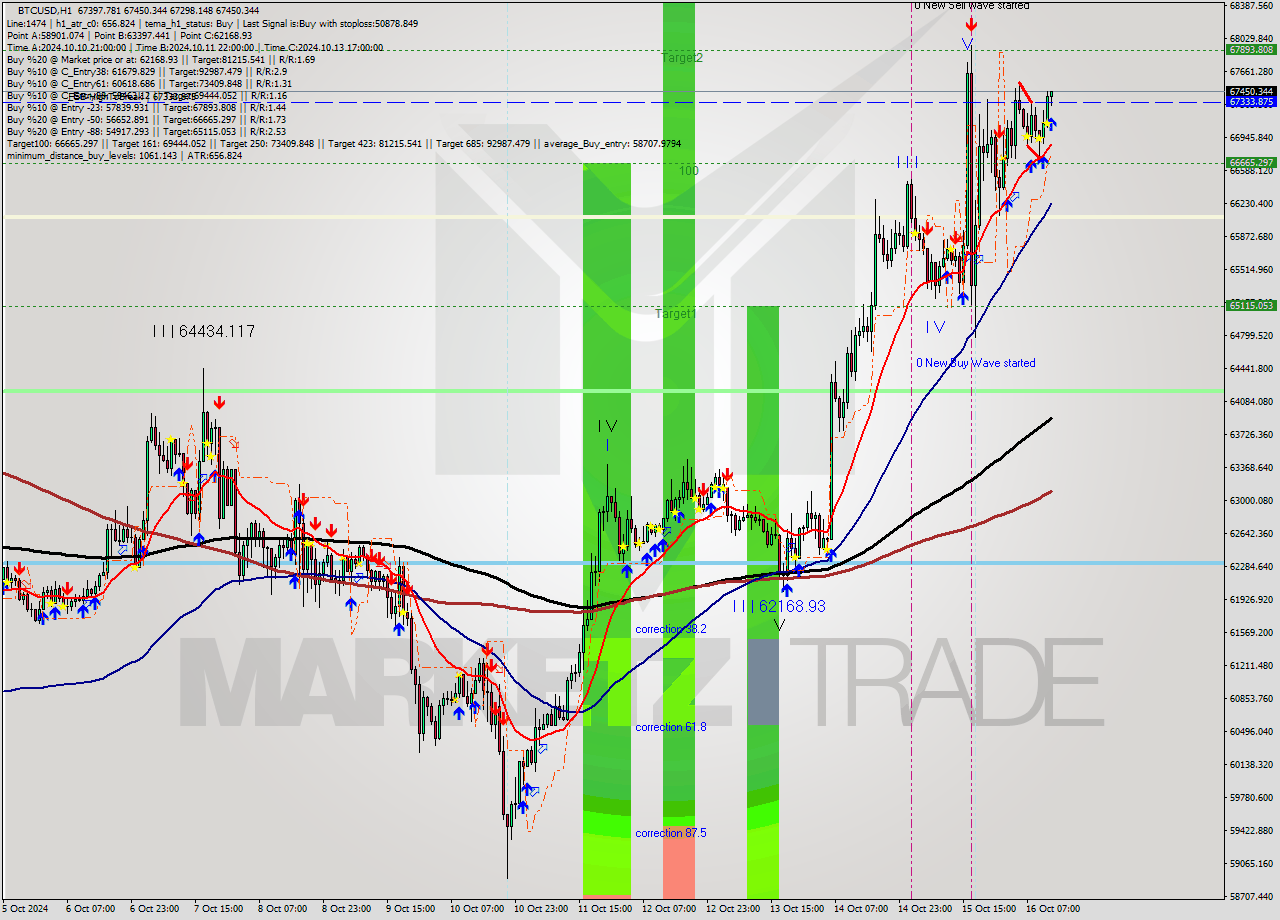The image size is (1280, 920).
Task: Select the 'correction 38.2' Fibonacci label
Action: [671, 629]
